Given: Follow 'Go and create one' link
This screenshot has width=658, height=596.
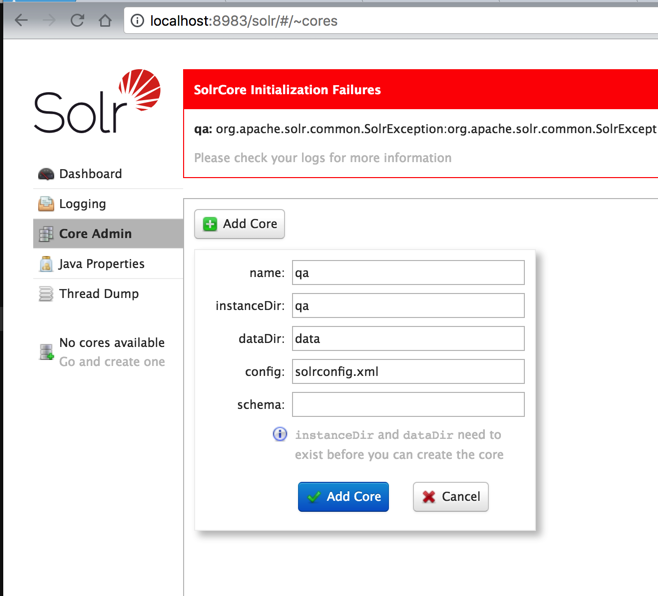Looking at the screenshot, I should [112, 361].
